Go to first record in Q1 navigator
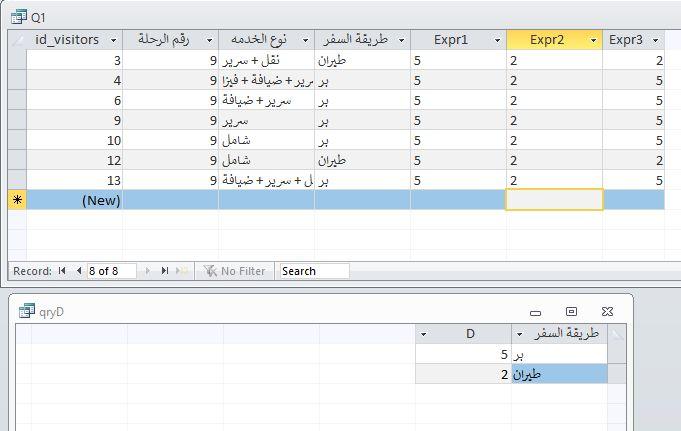This screenshot has width=681, height=431. tap(63, 271)
